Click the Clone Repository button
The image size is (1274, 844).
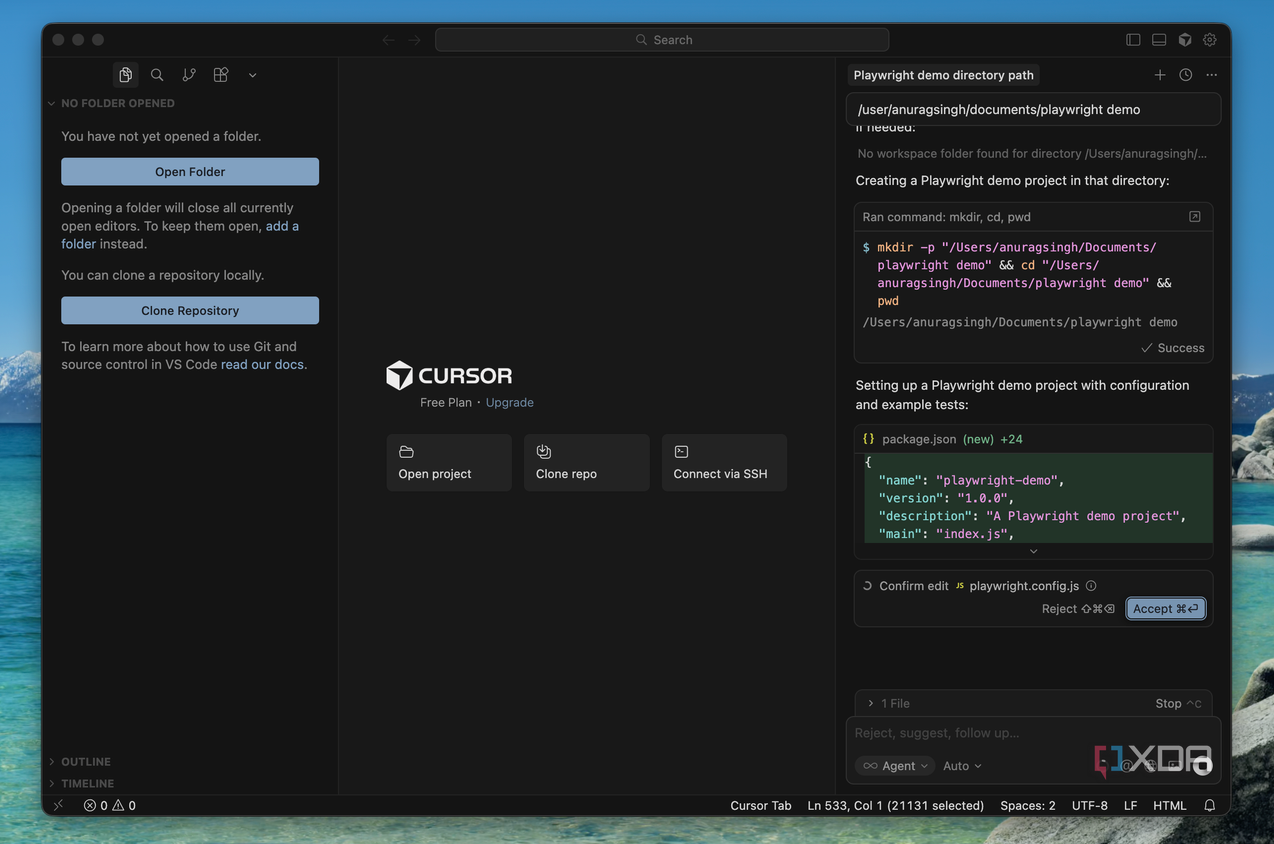[190, 311]
